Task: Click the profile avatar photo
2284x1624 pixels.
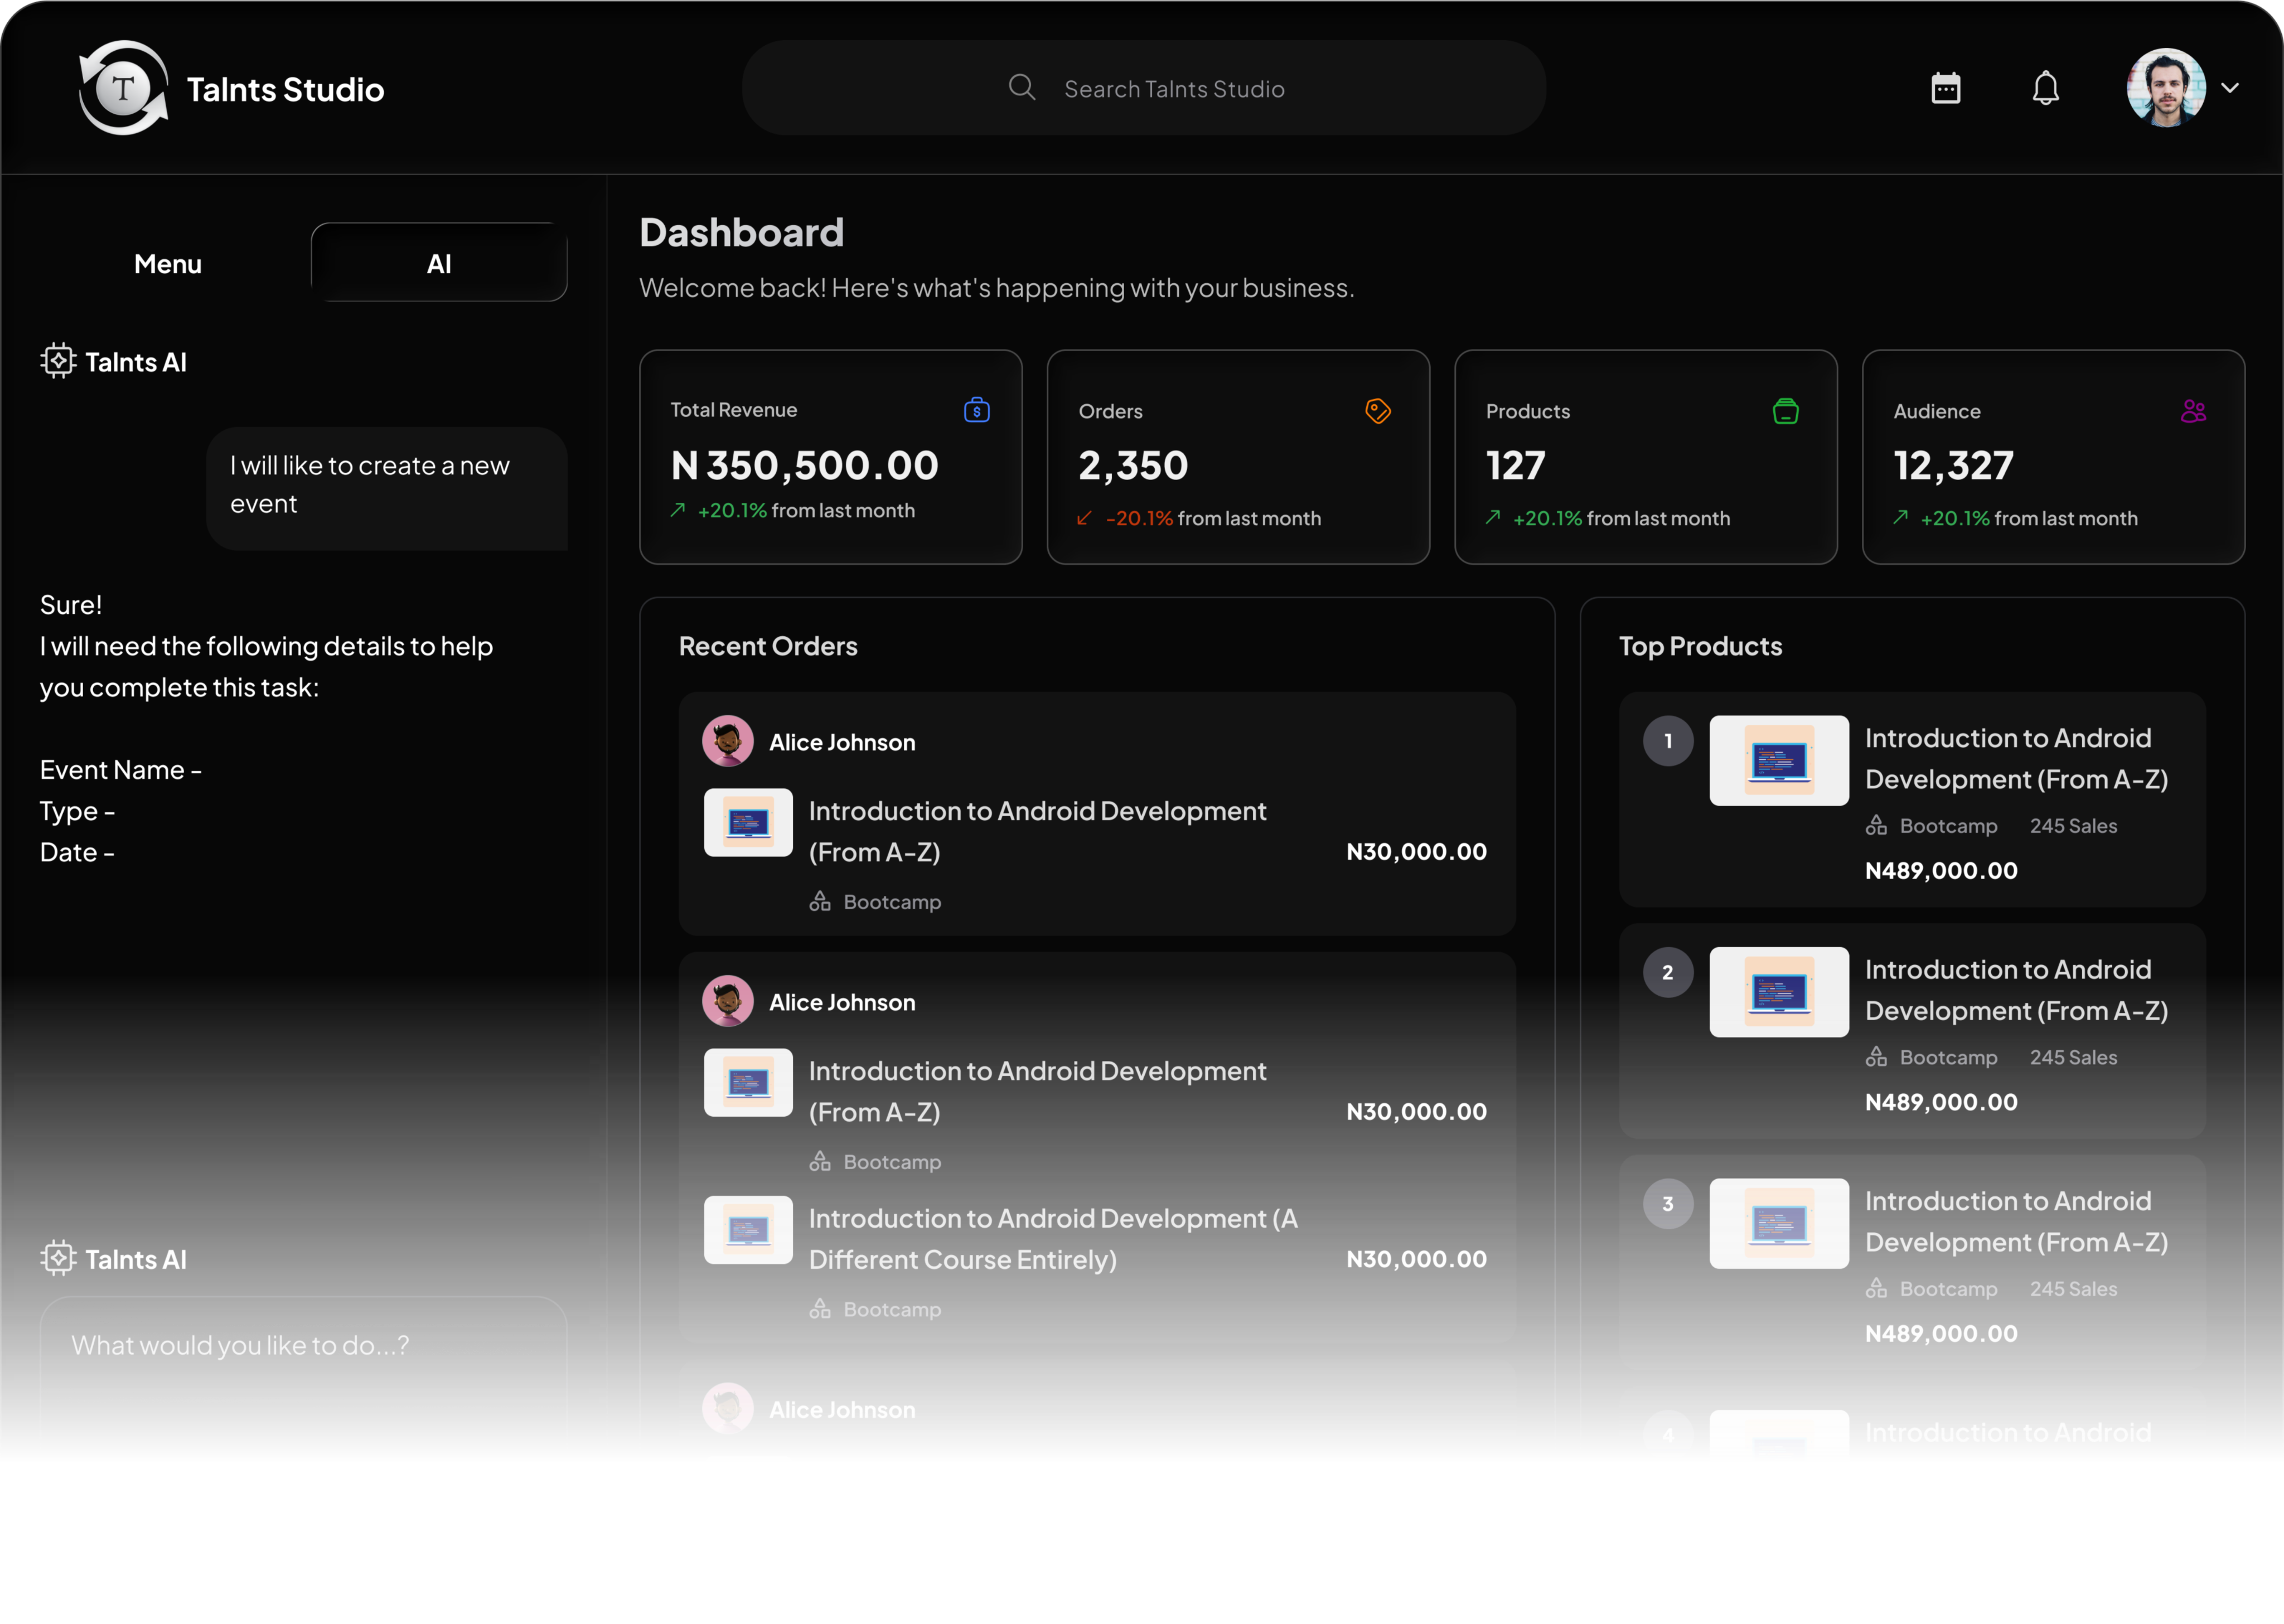Action: (x=2165, y=88)
